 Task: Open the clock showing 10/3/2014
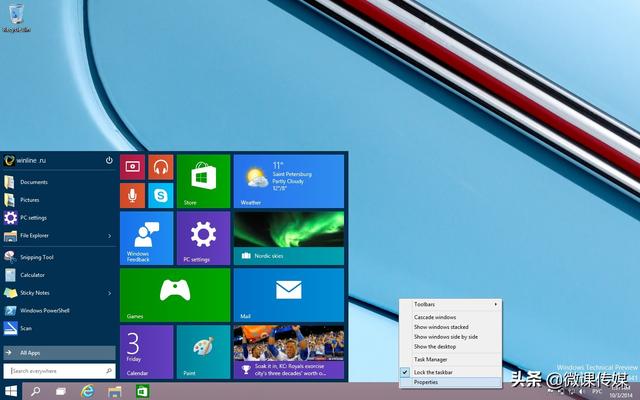pyautogui.click(x=621, y=392)
